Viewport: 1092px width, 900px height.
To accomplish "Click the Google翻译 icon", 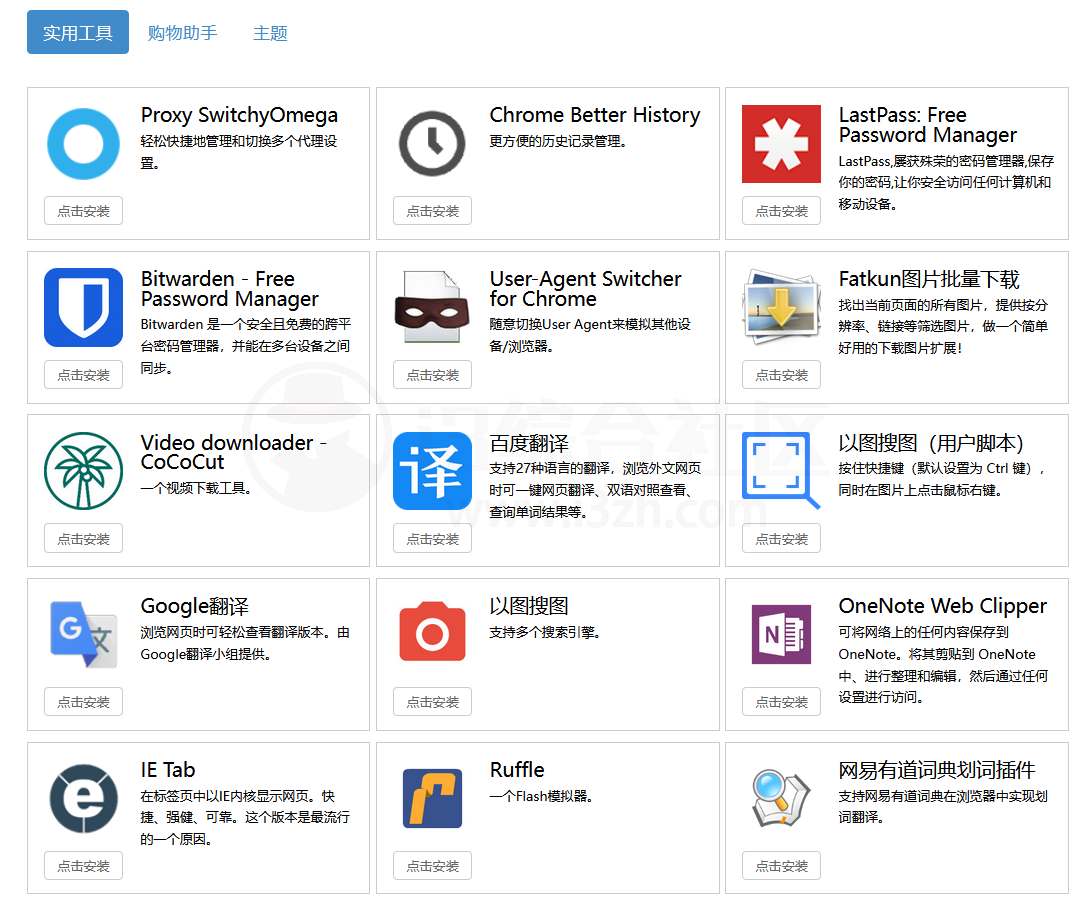I will pyautogui.click(x=83, y=634).
